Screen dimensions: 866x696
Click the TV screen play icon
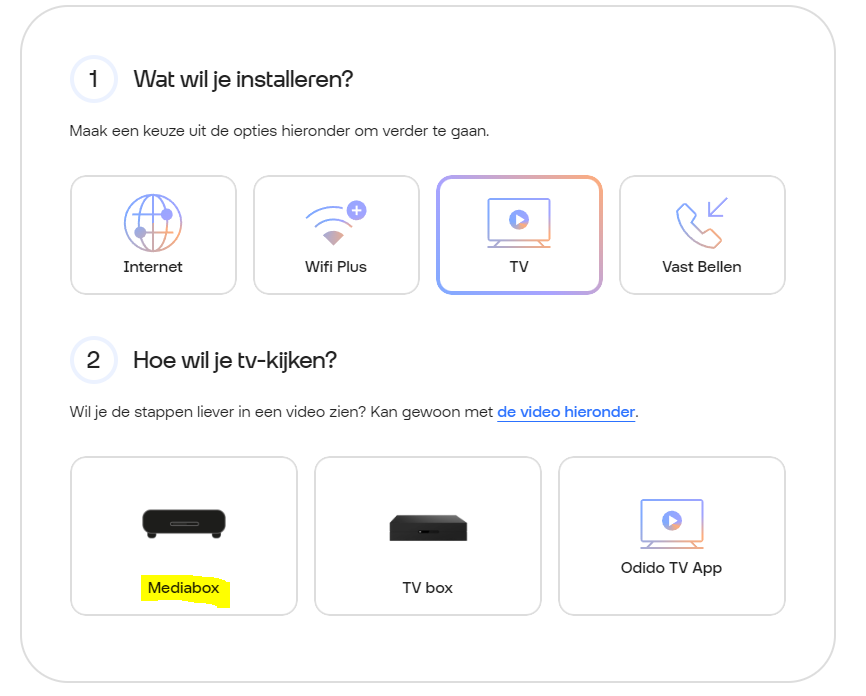tap(519, 223)
